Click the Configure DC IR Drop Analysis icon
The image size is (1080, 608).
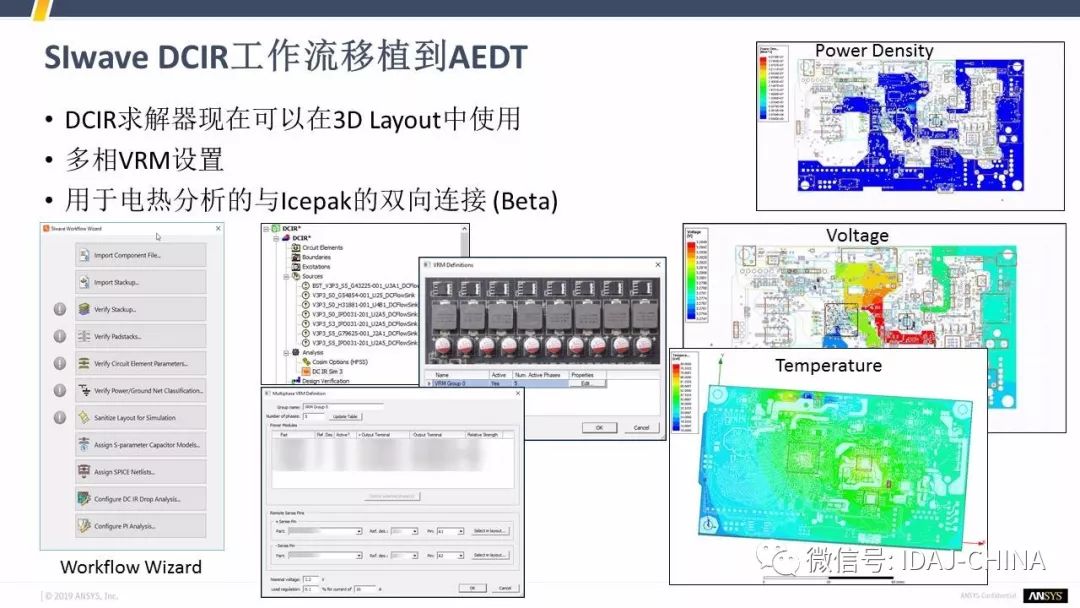click(x=84, y=499)
